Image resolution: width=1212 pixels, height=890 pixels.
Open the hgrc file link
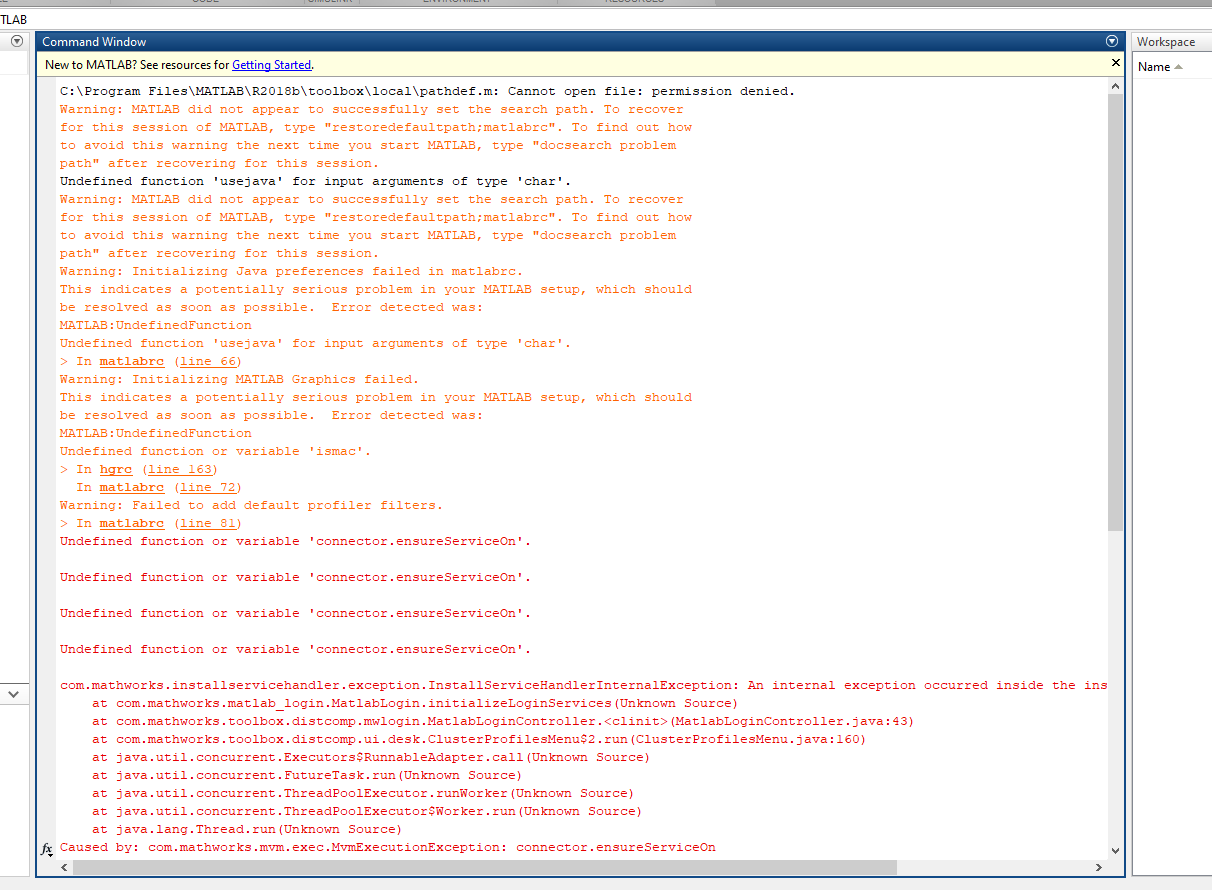(116, 469)
